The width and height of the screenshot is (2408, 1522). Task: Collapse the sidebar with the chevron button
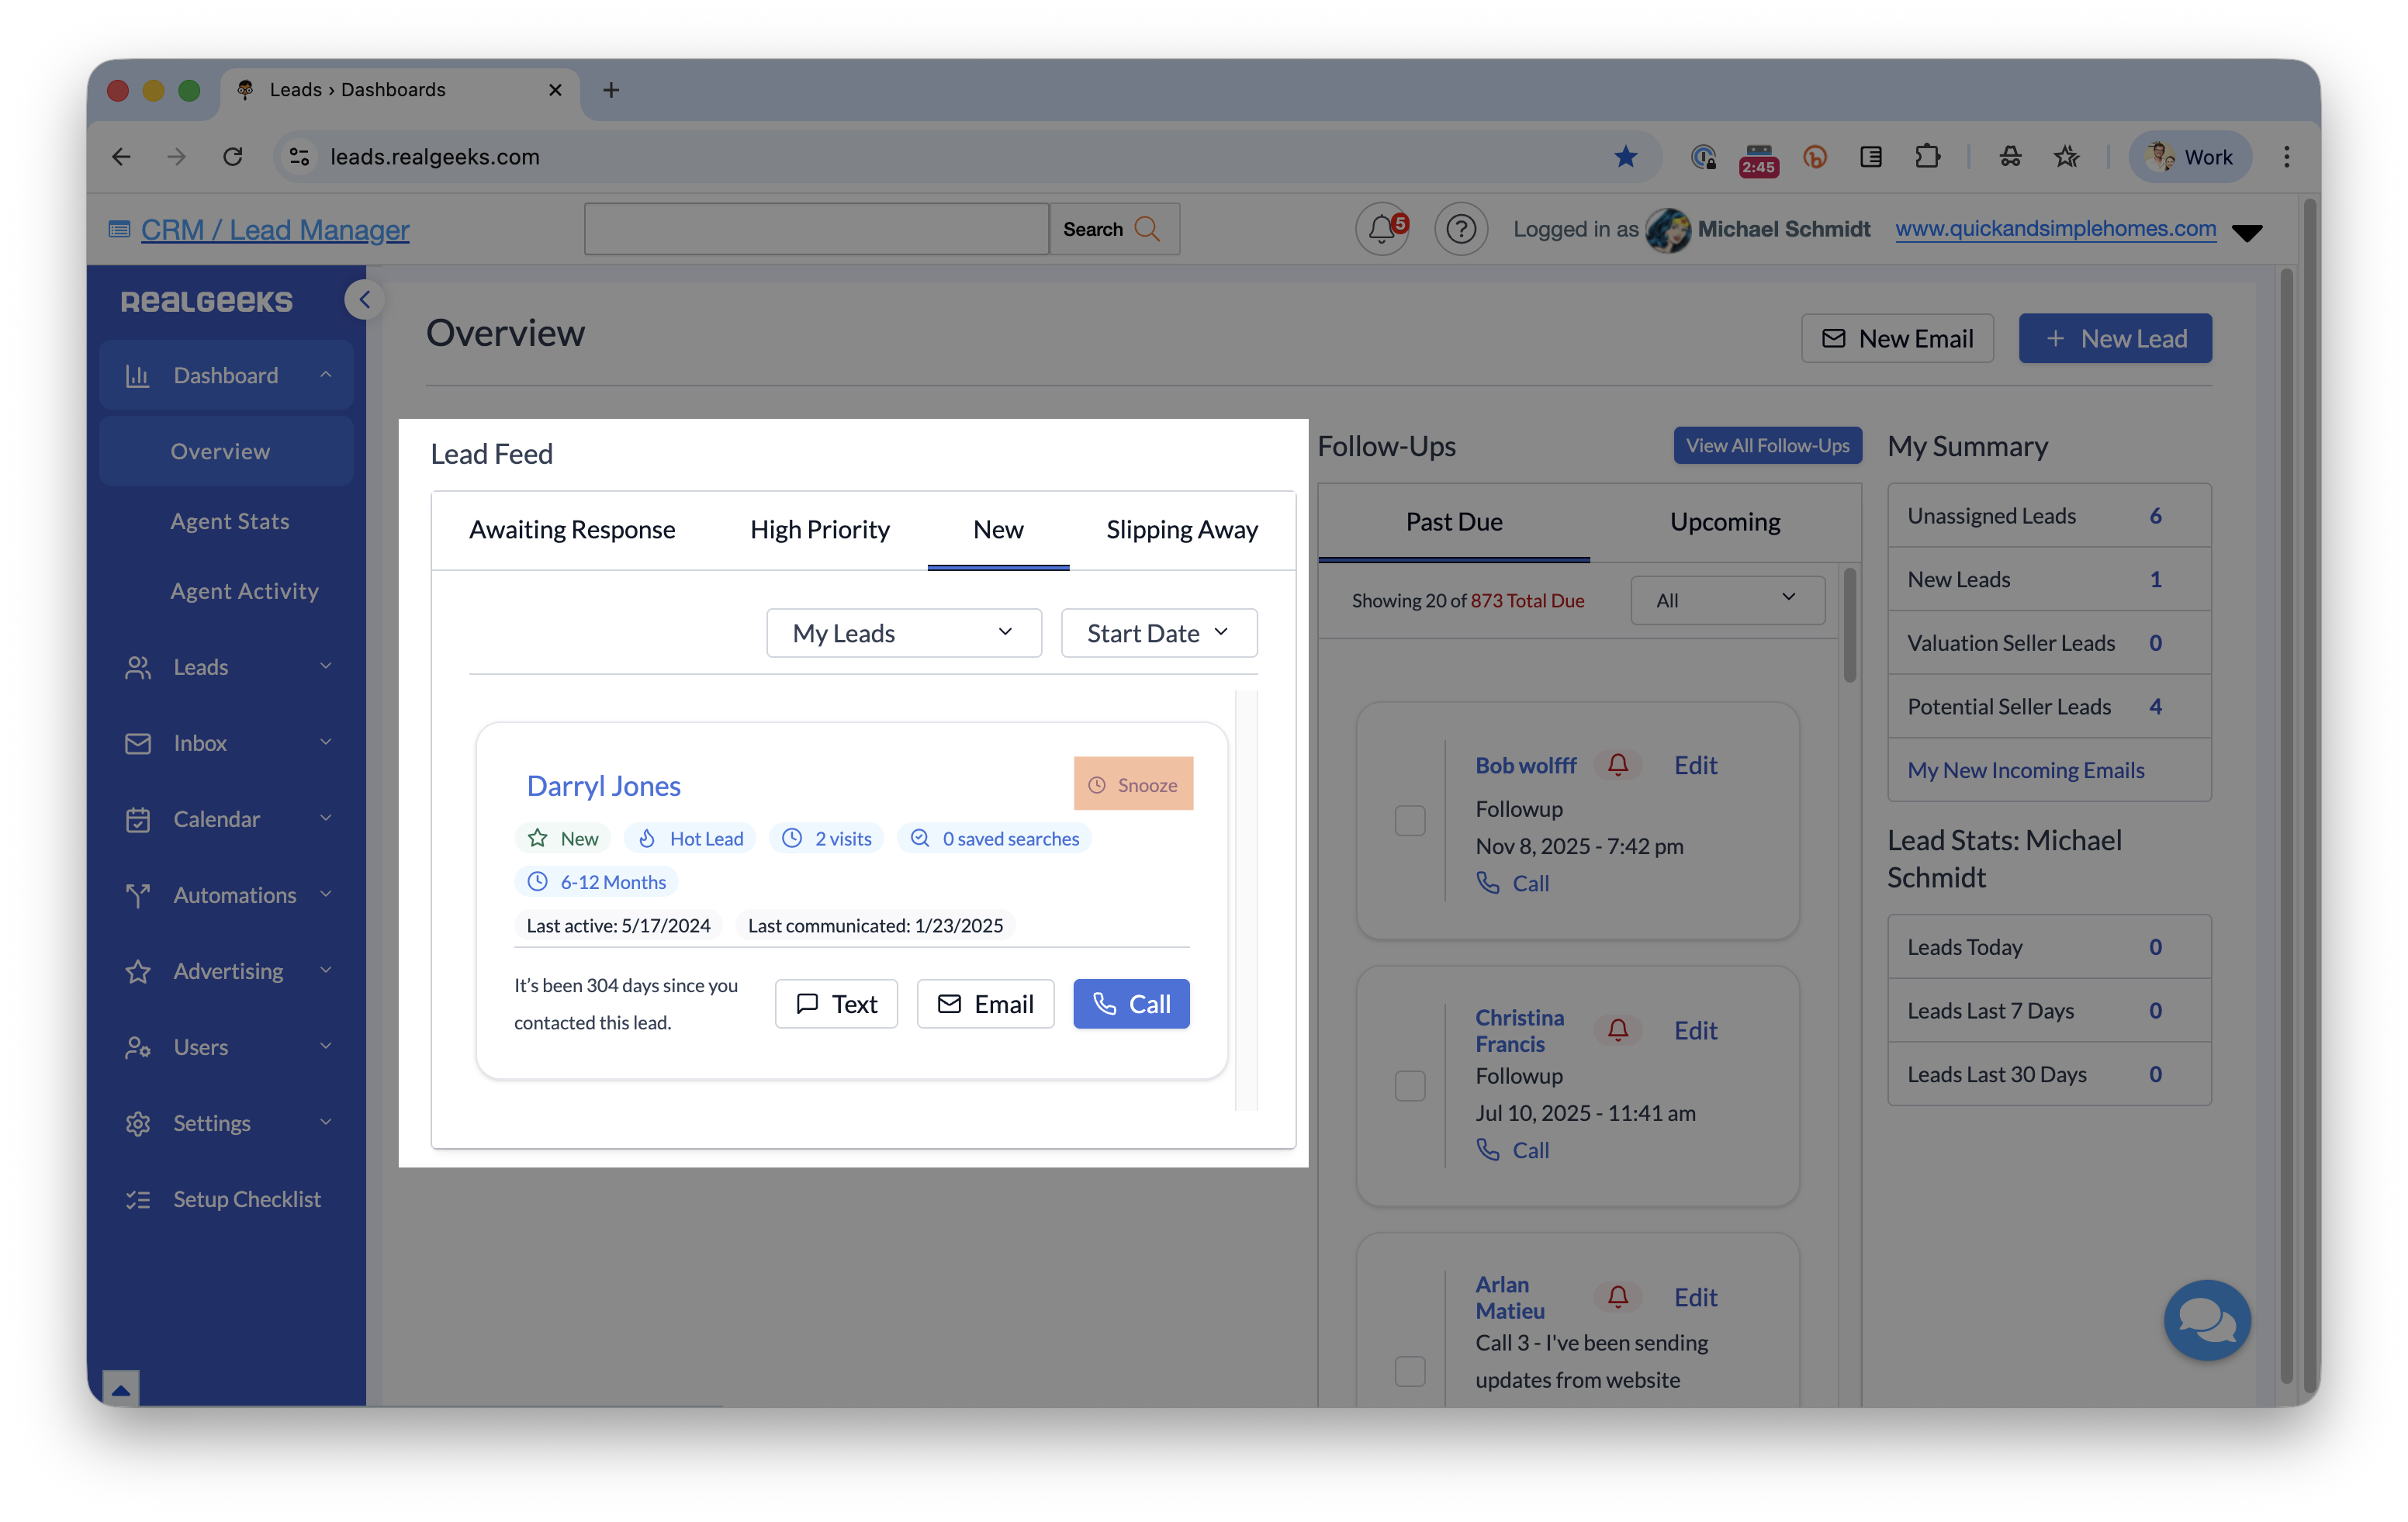click(365, 299)
